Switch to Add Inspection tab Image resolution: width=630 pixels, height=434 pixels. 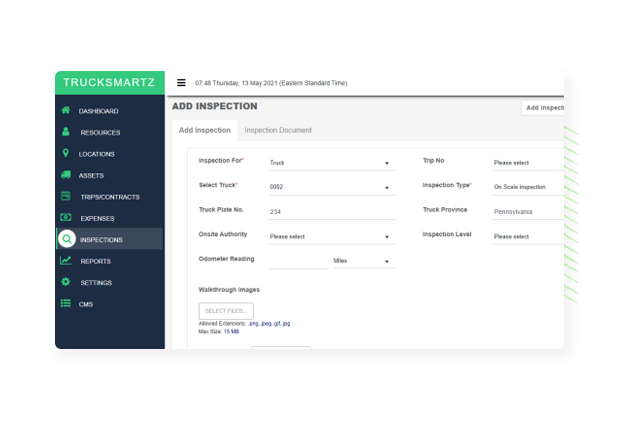tap(205, 130)
